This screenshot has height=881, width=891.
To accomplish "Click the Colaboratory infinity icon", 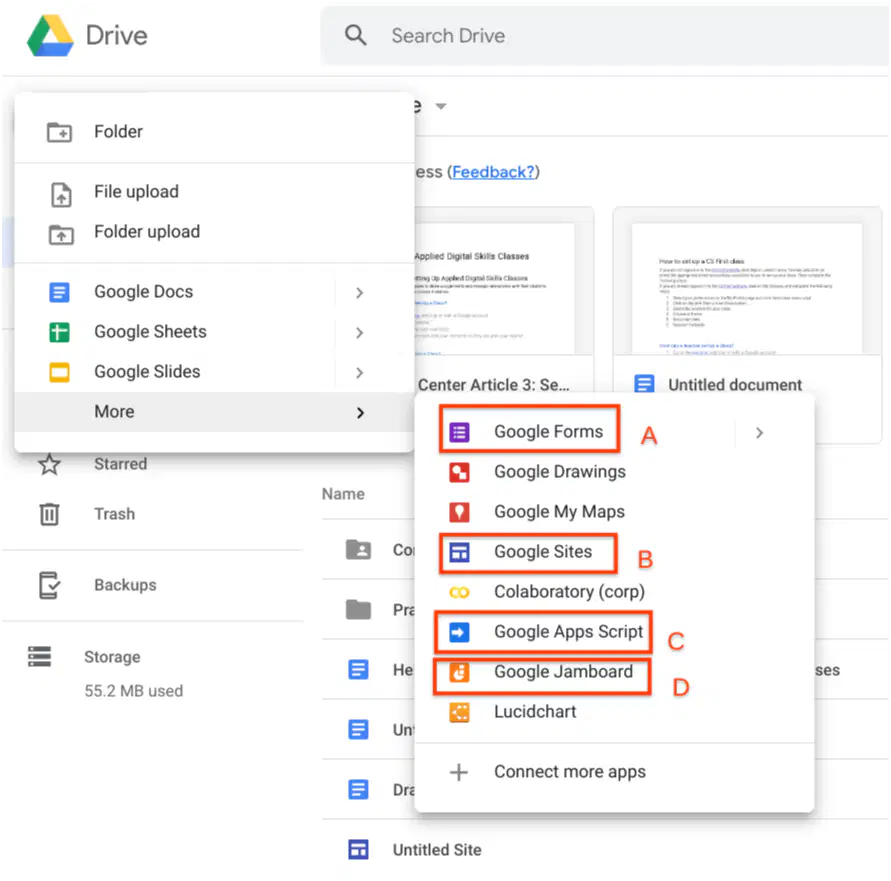I will (x=459, y=593).
